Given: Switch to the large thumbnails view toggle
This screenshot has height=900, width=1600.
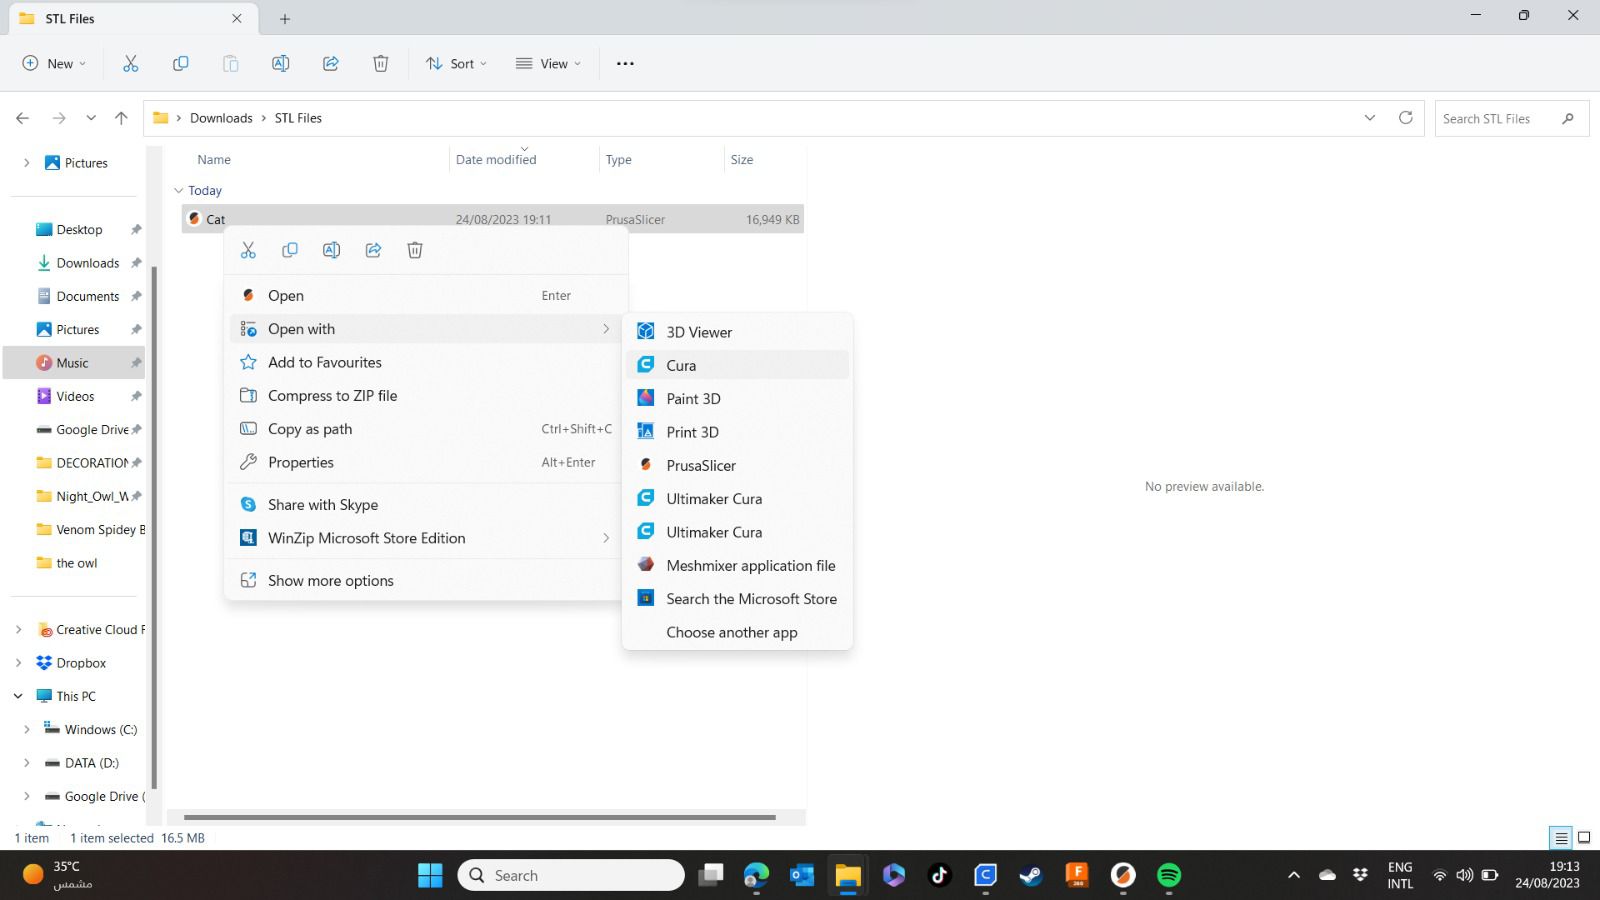Looking at the screenshot, I should [1584, 838].
